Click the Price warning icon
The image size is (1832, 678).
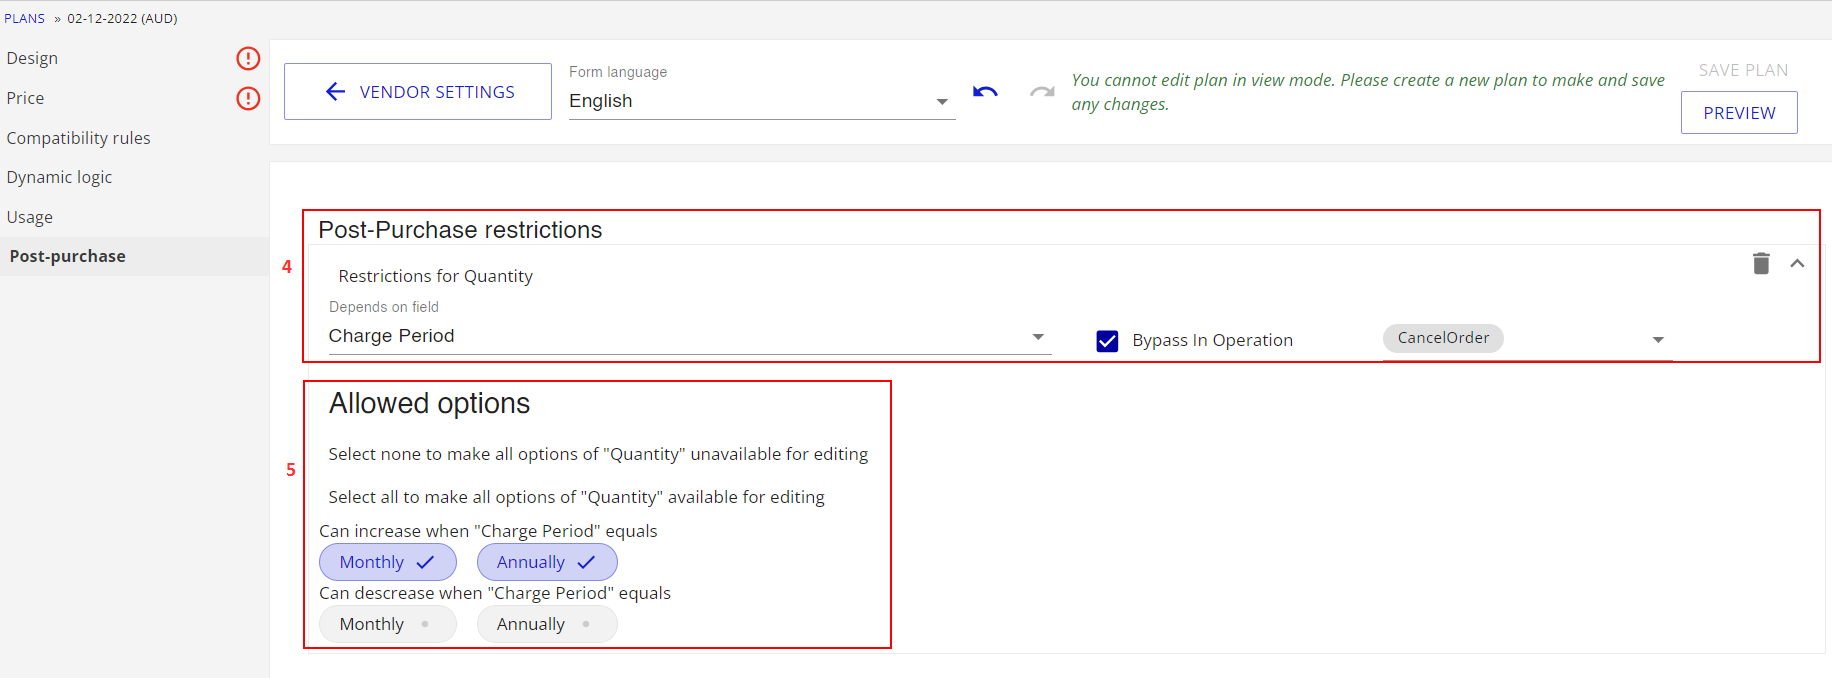coord(248,98)
